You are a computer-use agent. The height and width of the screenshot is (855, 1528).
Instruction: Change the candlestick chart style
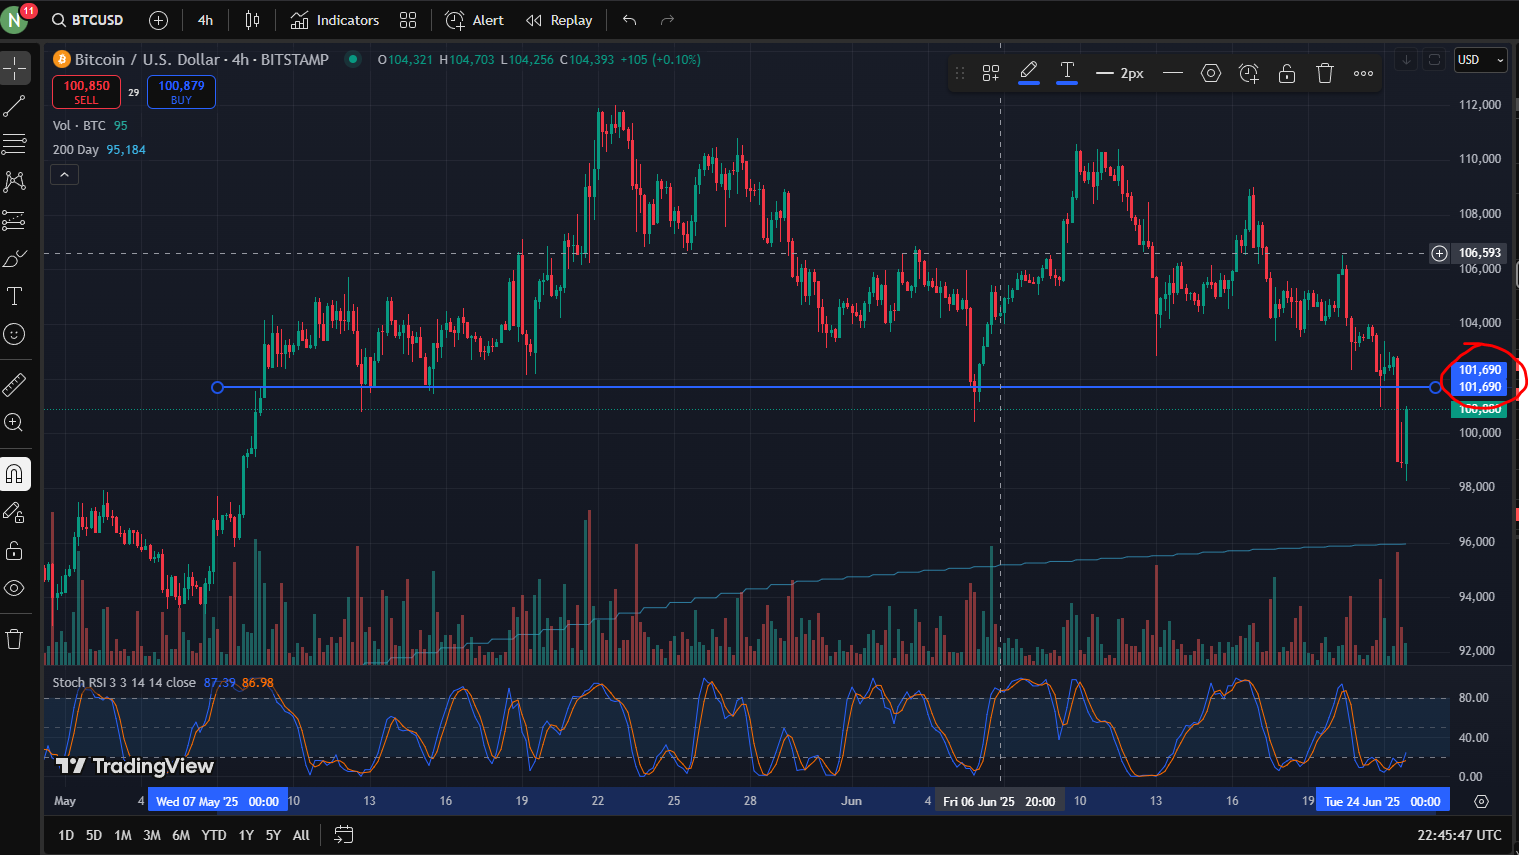[252, 20]
